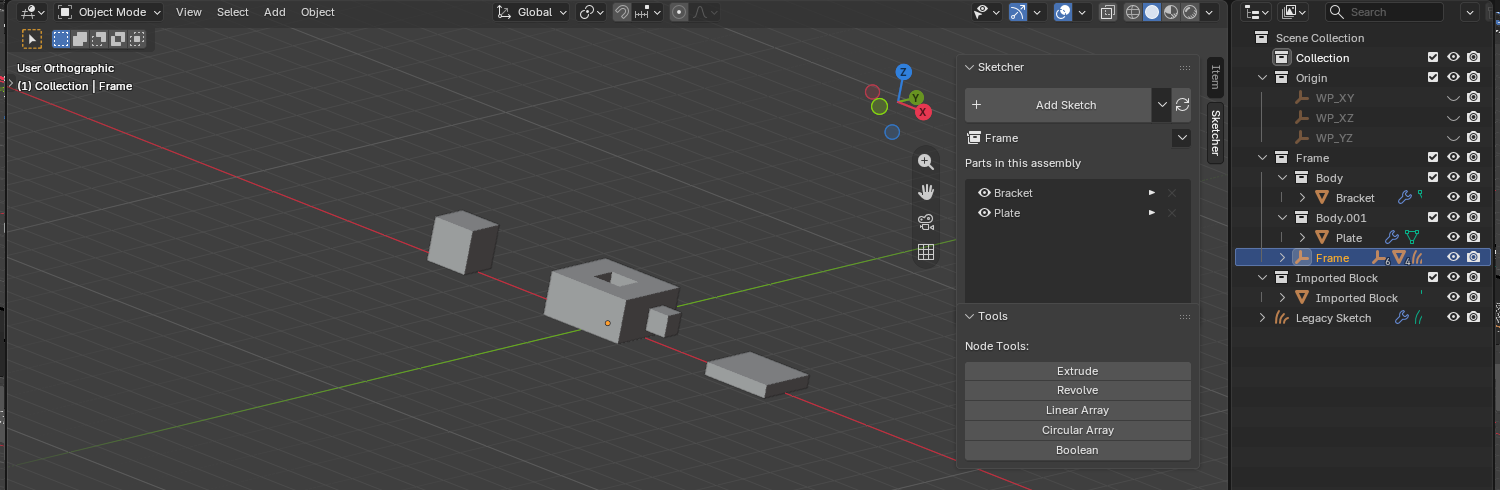Choose the Extend Selection mode icon
The height and width of the screenshot is (490, 1500).
click(80, 39)
